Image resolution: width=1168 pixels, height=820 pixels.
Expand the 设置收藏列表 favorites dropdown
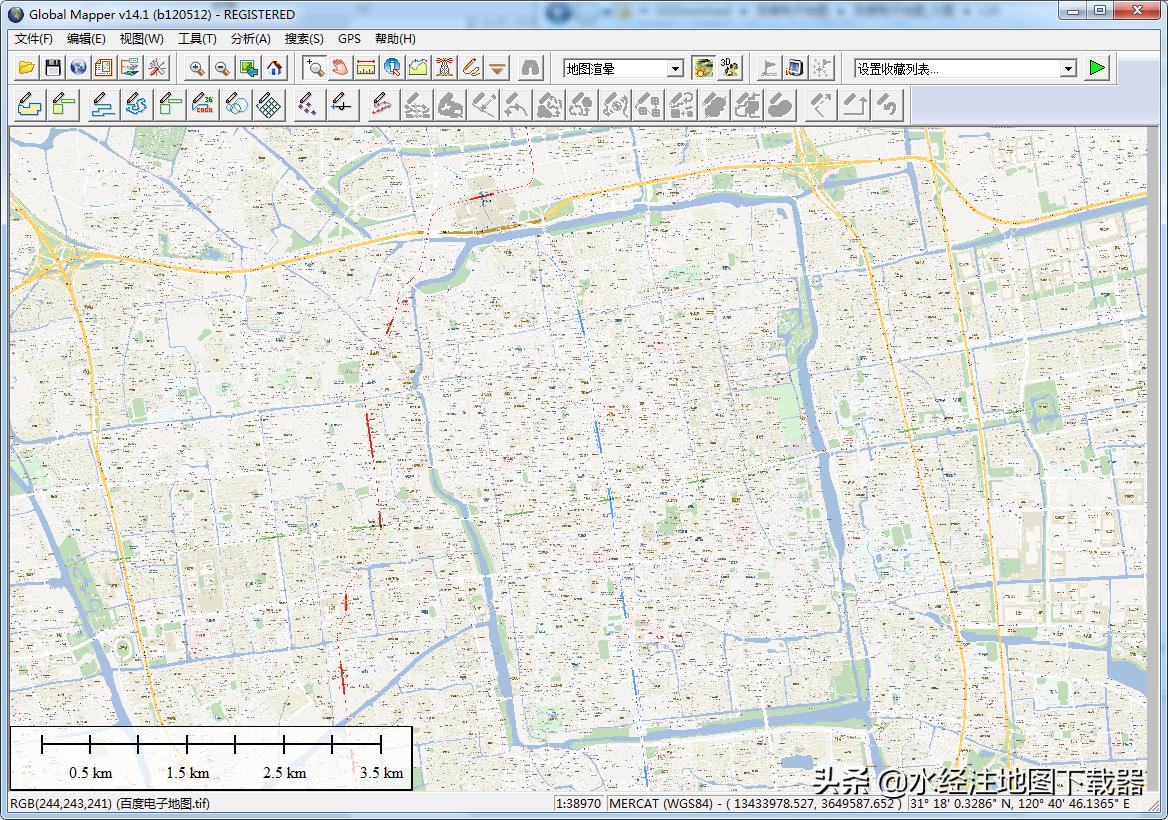[x=1068, y=69]
